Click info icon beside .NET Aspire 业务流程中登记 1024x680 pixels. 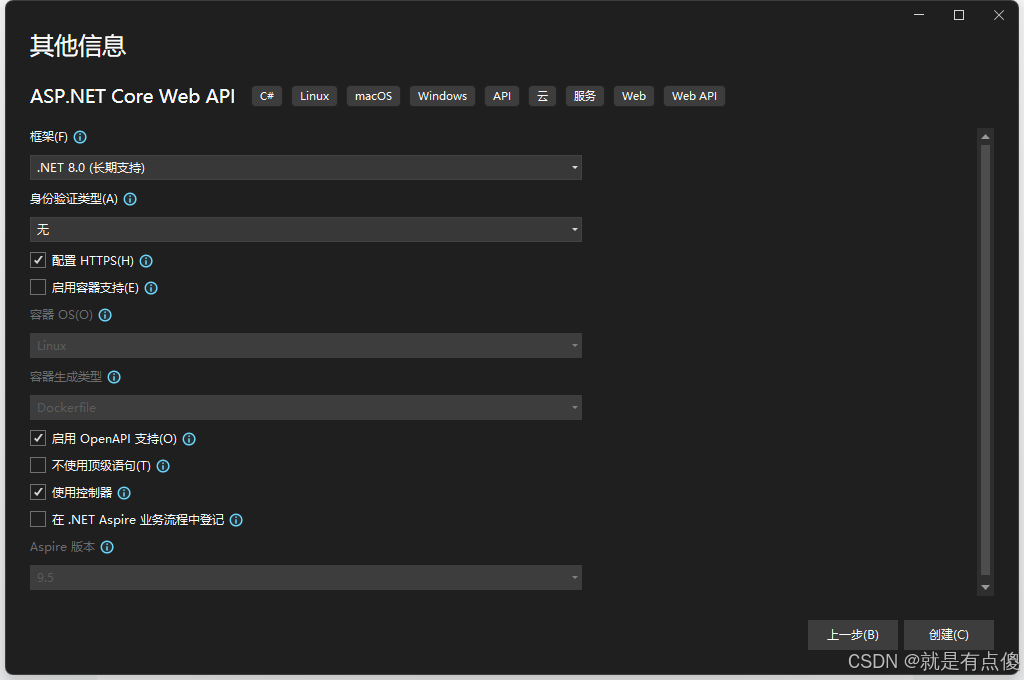pos(236,520)
